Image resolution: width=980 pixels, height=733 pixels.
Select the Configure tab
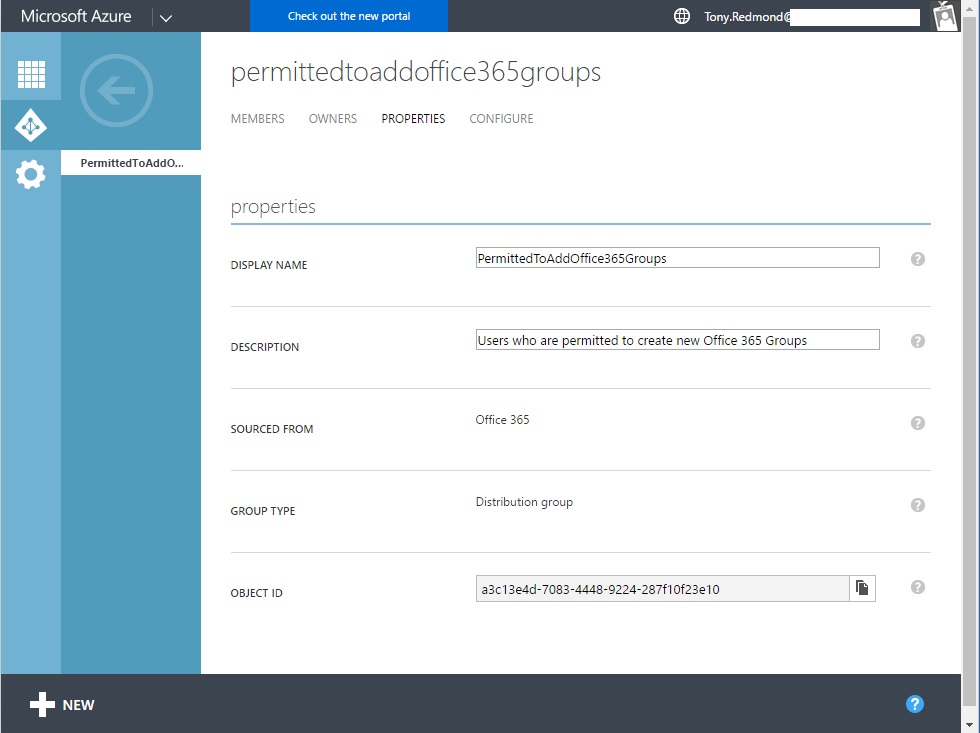pos(501,118)
